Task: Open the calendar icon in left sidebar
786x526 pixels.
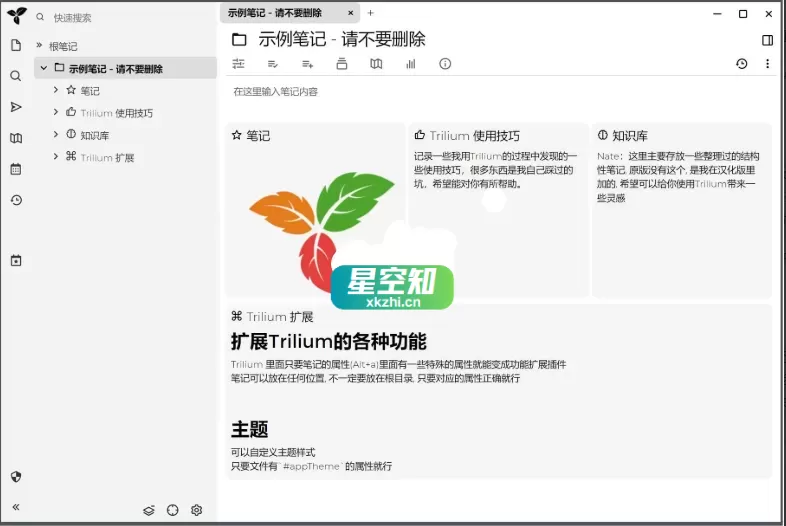Action: (16, 169)
